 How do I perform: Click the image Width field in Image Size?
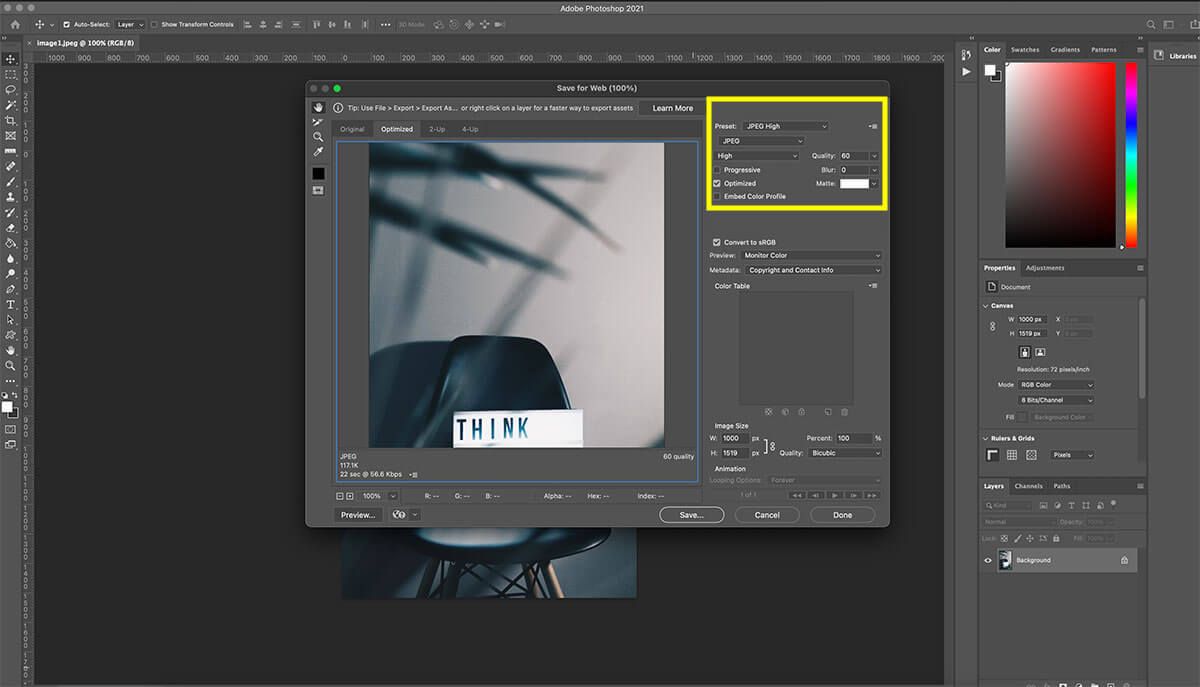click(x=735, y=438)
